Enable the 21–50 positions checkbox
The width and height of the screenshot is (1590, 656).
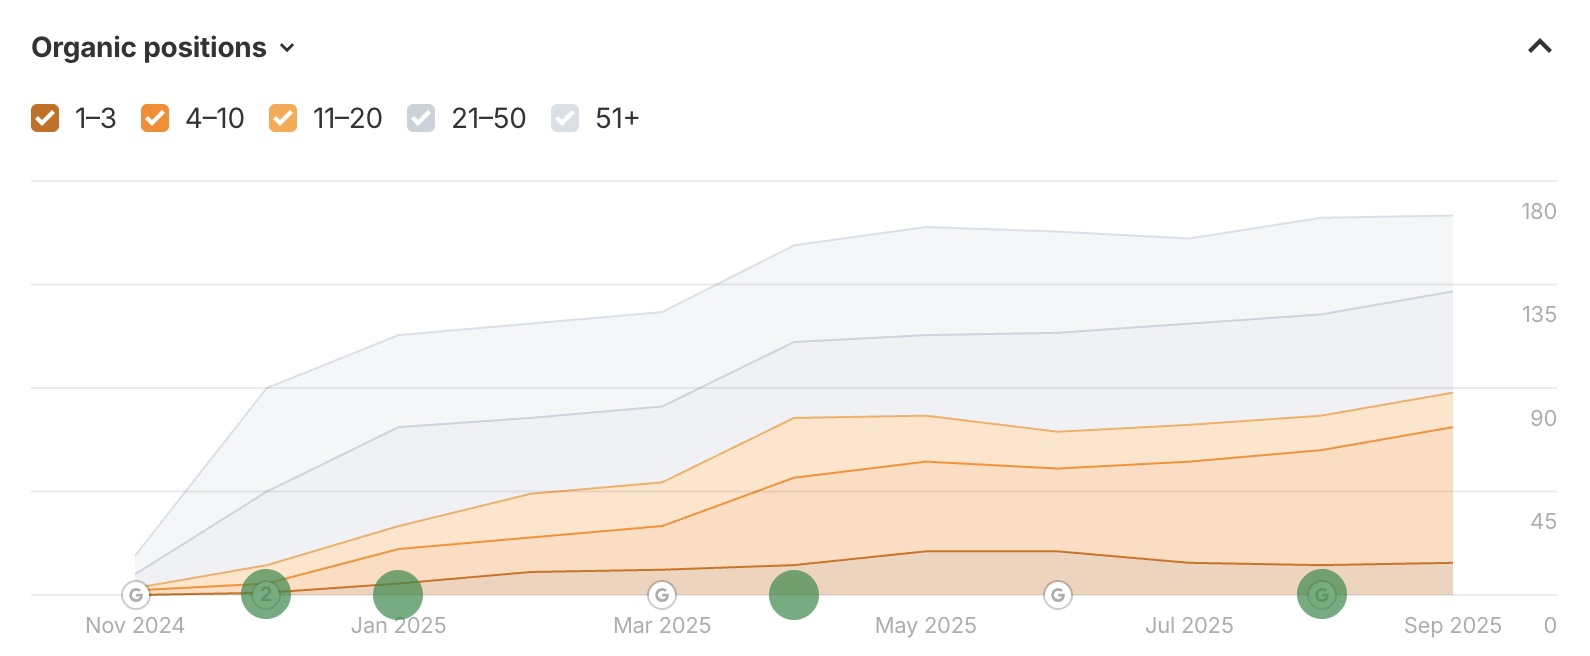click(420, 118)
